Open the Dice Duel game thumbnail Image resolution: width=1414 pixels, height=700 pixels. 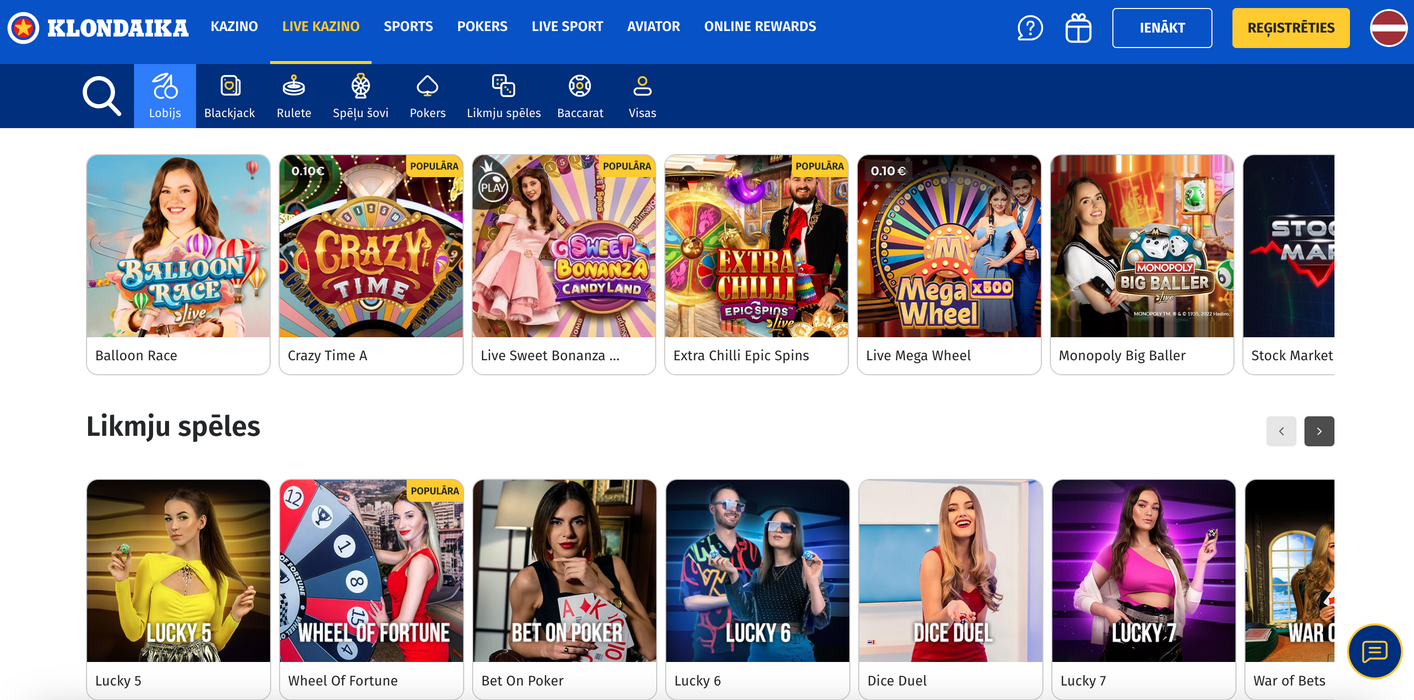[950, 571]
